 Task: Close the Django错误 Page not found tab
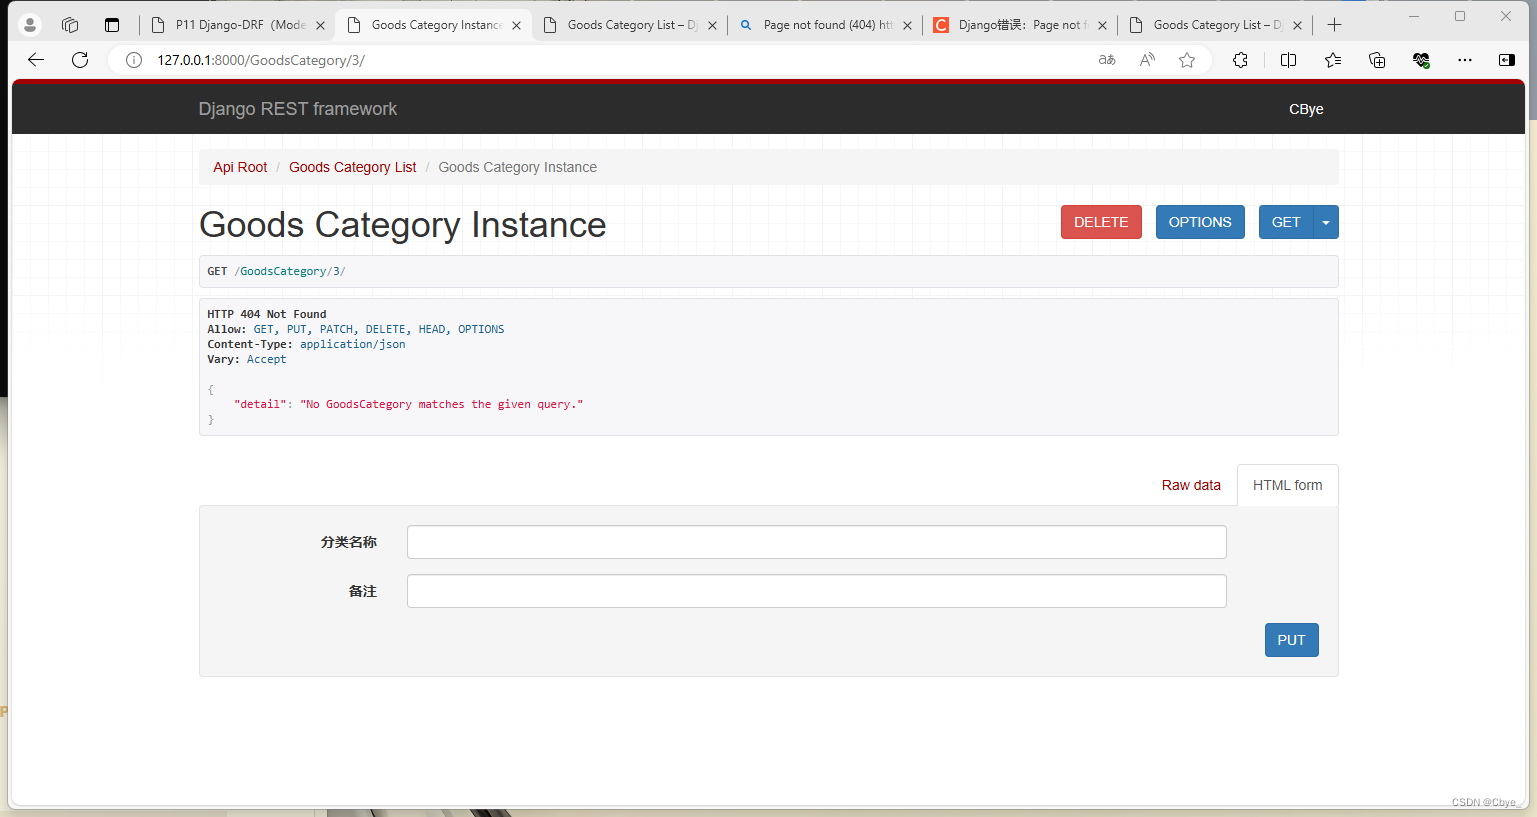[1102, 26]
